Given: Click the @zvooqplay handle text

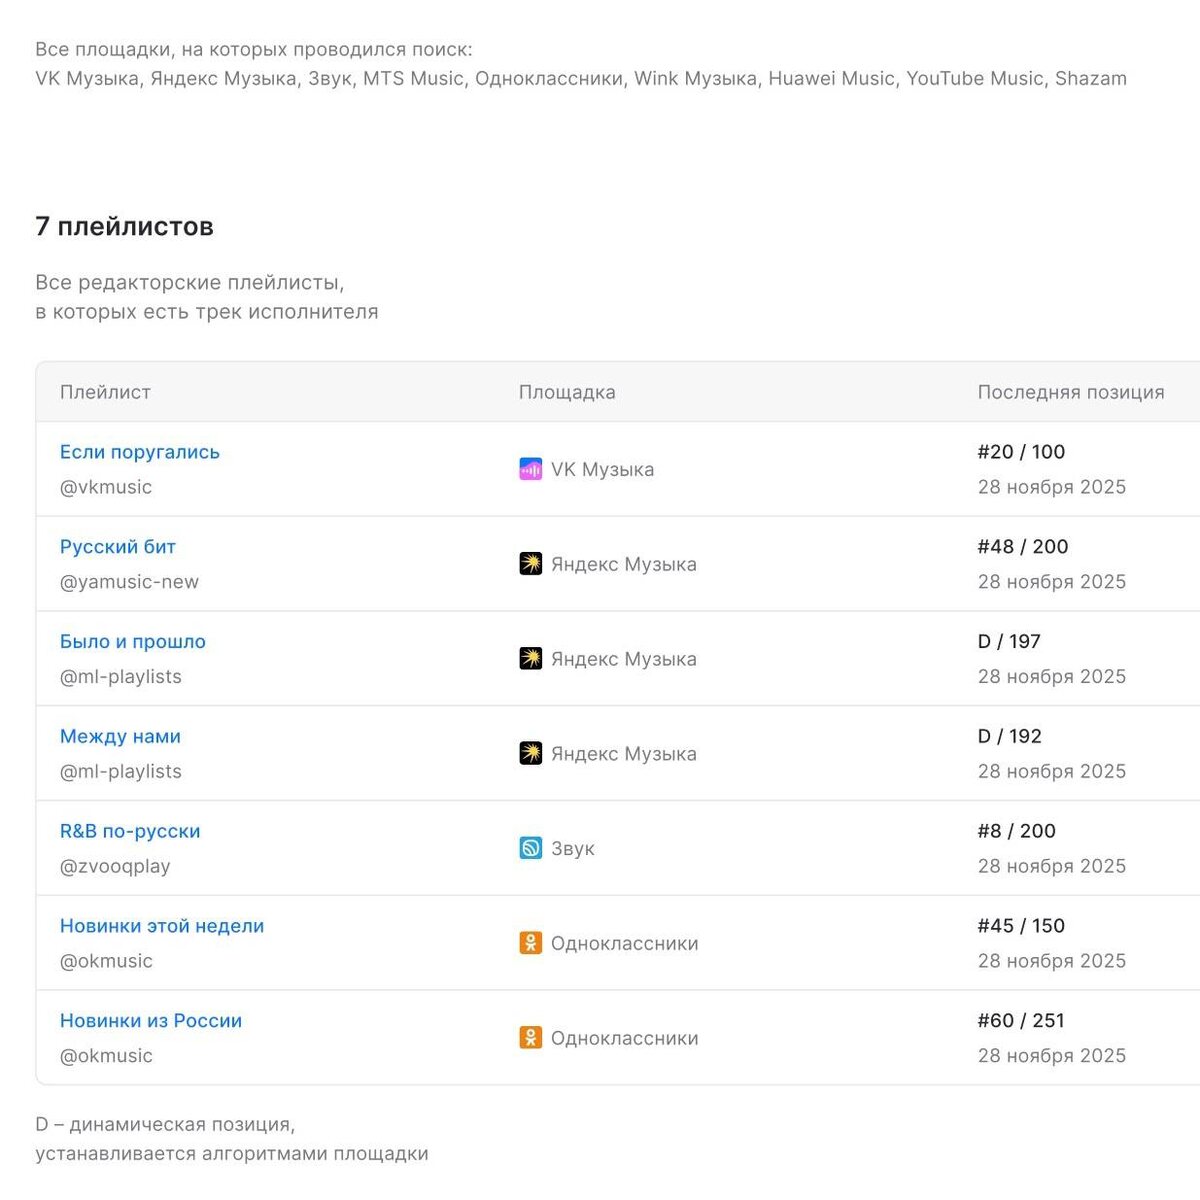Looking at the screenshot, I should pos(115,866).
